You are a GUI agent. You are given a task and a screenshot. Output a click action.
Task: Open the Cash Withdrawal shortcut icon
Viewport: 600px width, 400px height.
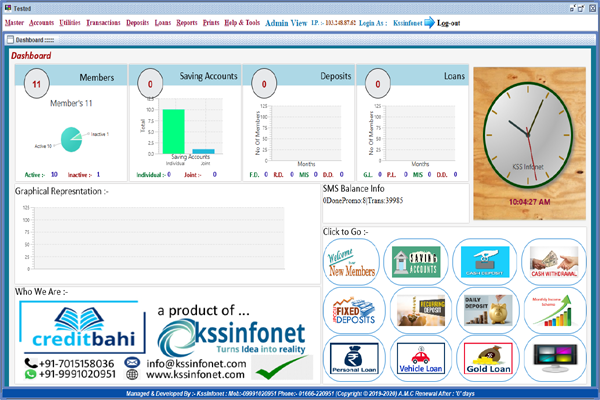pyautogui.click(x=554, y=262)
